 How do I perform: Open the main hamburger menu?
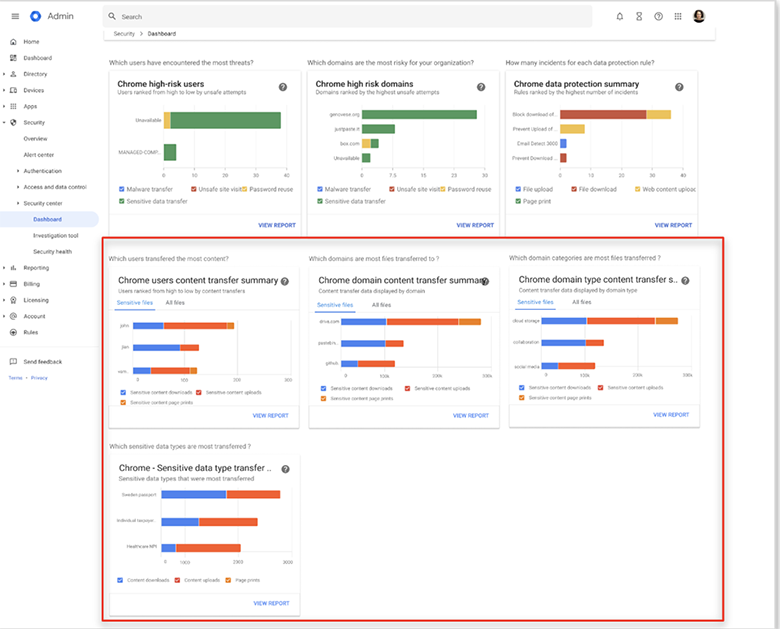15,16
